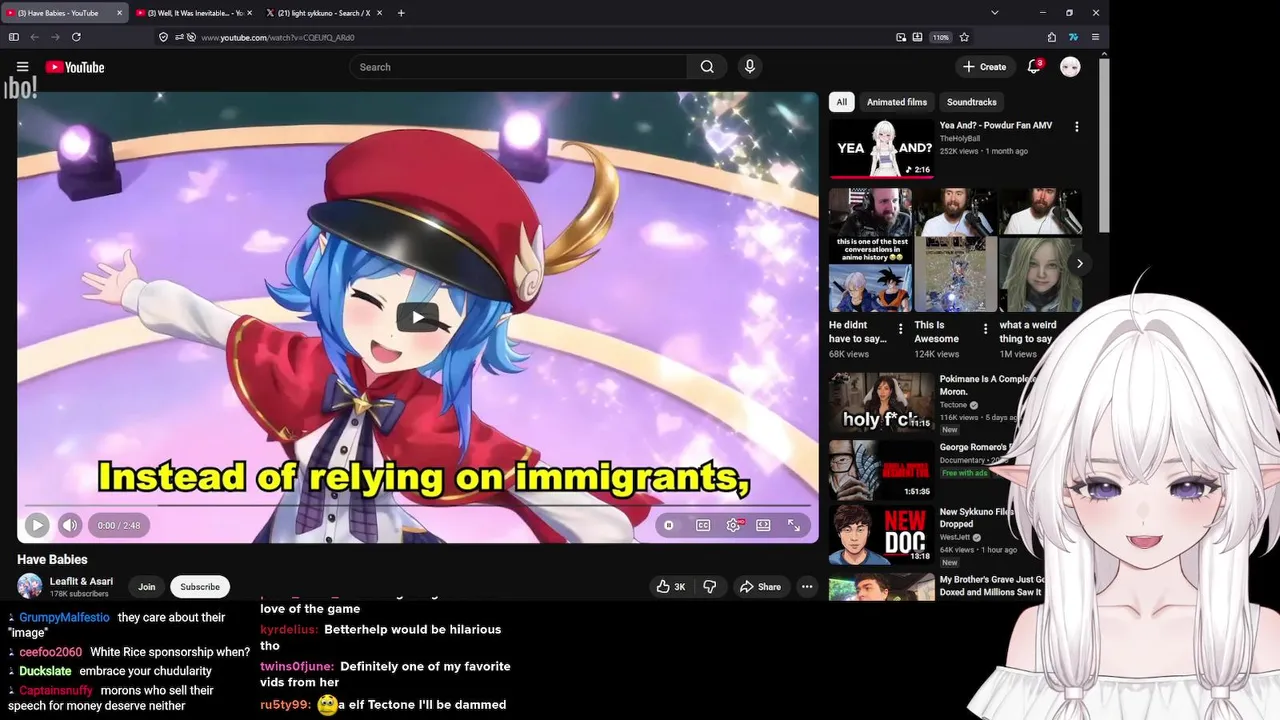Open a new browser tab
Screen dimensions: 1280x720
(401, 13)
